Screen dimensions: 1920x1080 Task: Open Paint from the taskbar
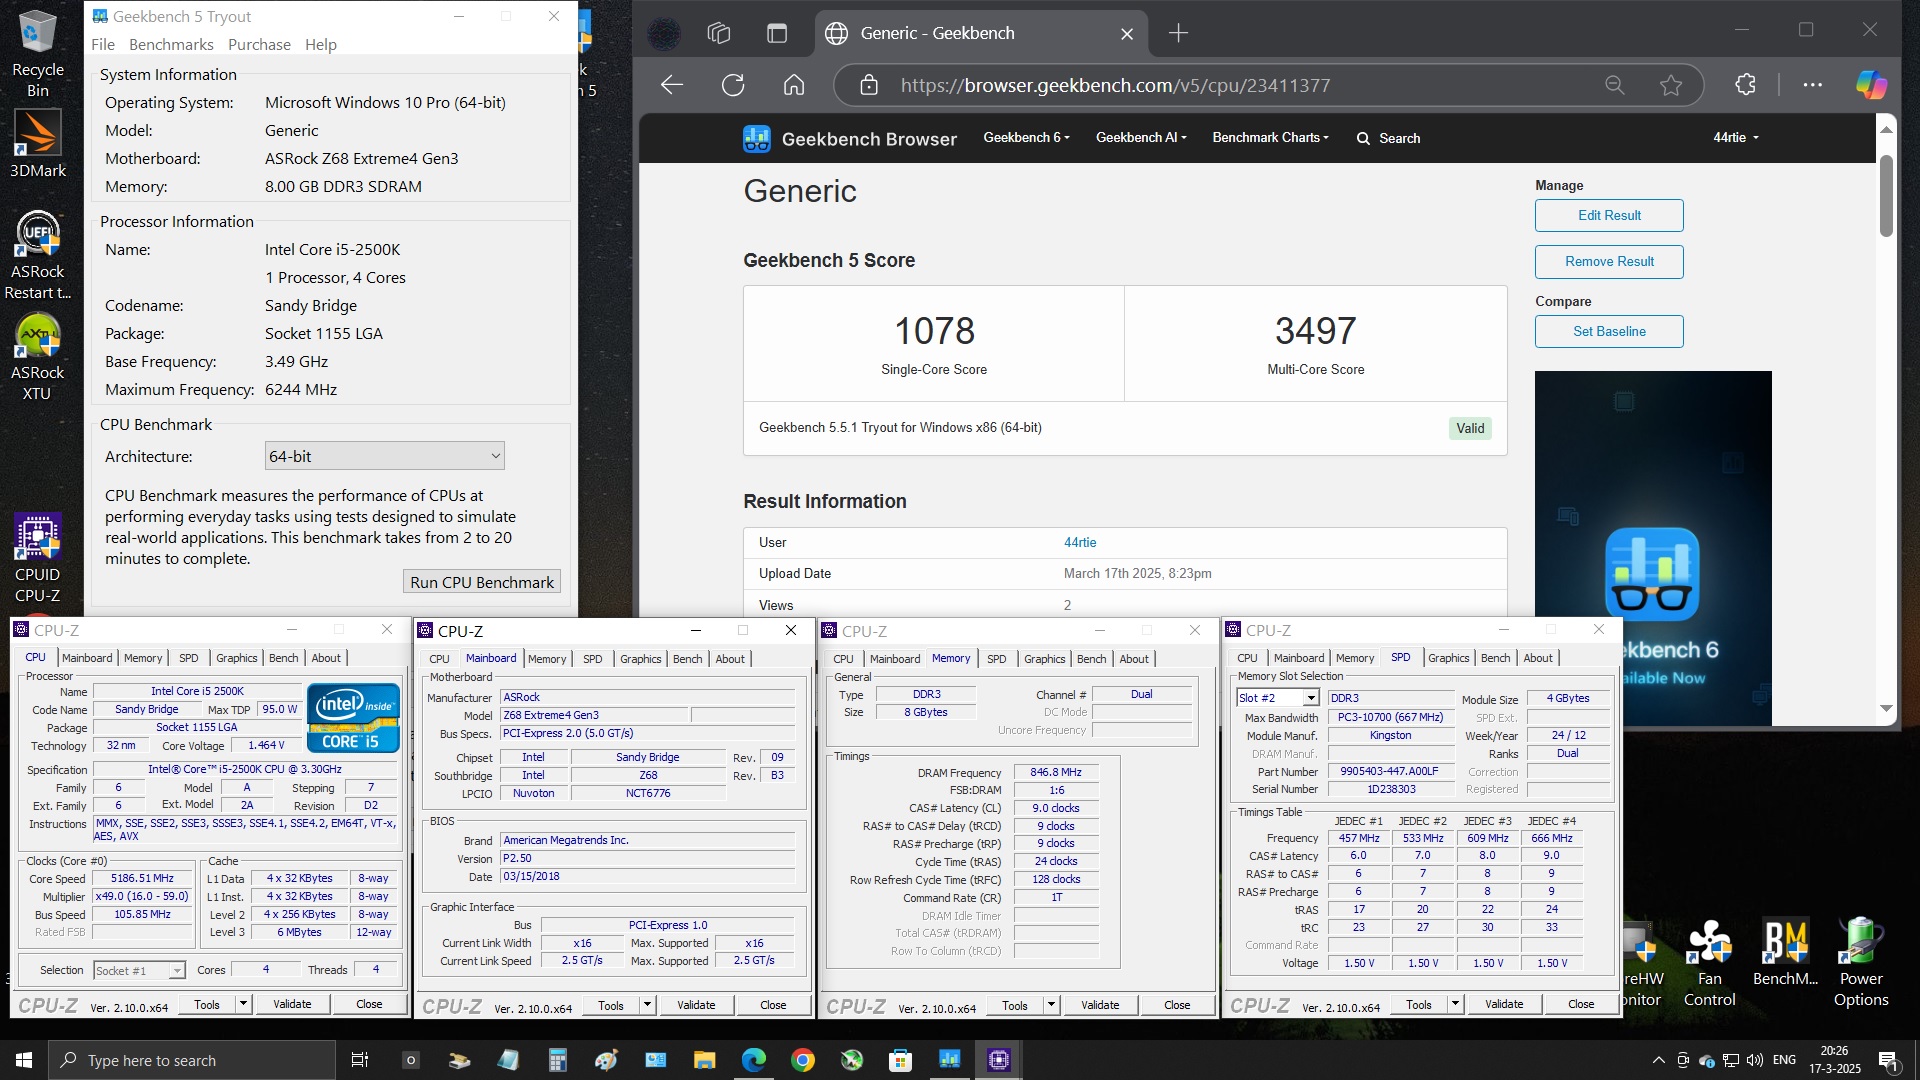(606, 1060)
